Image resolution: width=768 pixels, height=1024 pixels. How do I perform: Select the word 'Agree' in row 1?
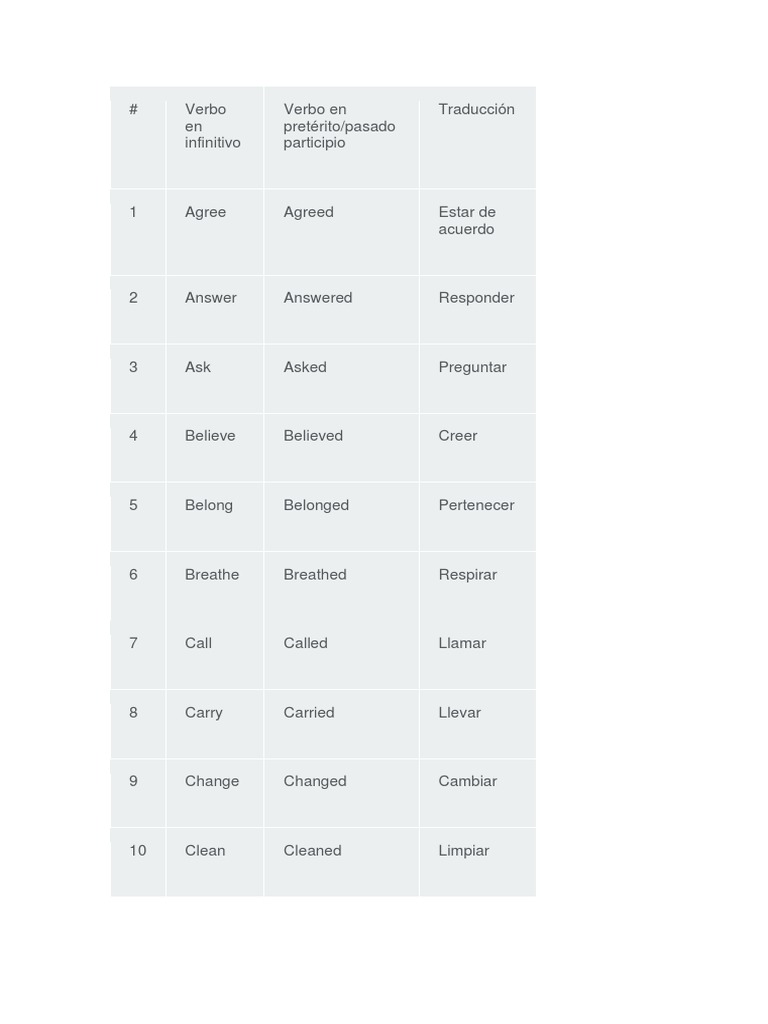tap(205, 212)
